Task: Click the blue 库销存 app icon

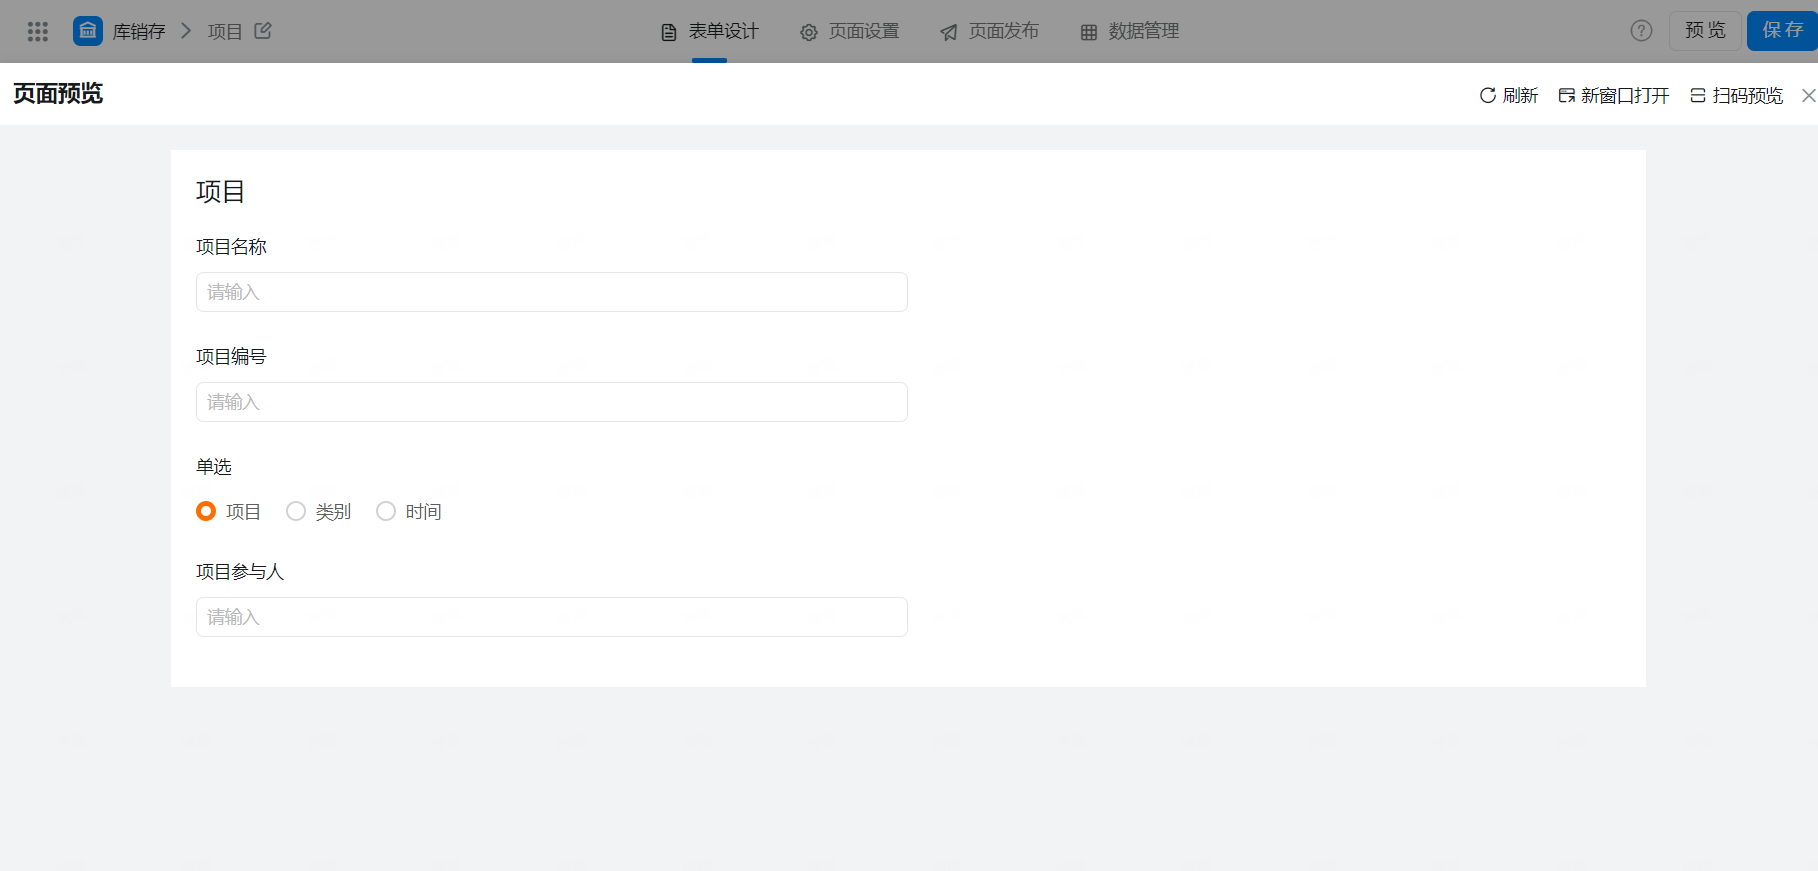Action: point(88,31)
